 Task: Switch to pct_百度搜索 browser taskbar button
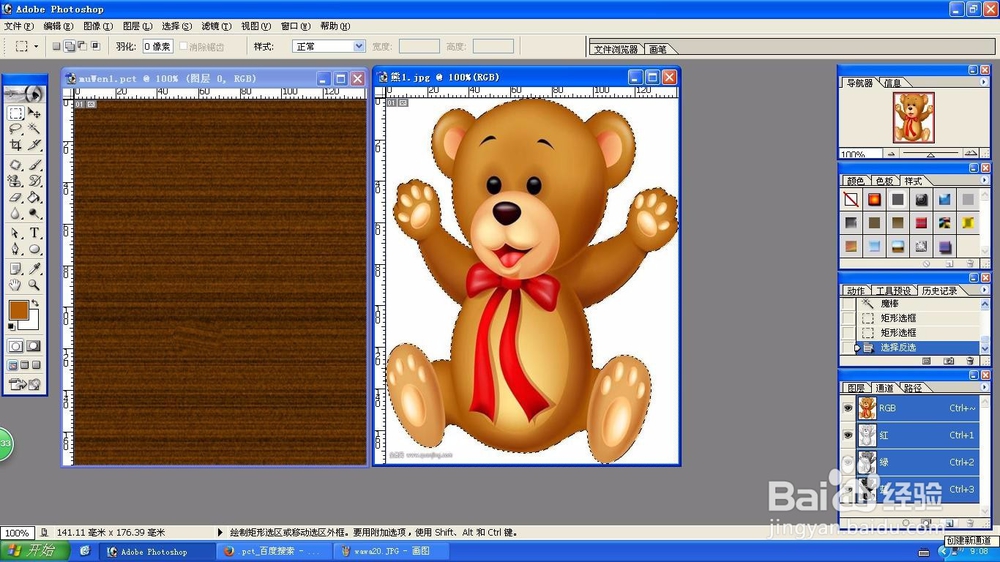272,551
